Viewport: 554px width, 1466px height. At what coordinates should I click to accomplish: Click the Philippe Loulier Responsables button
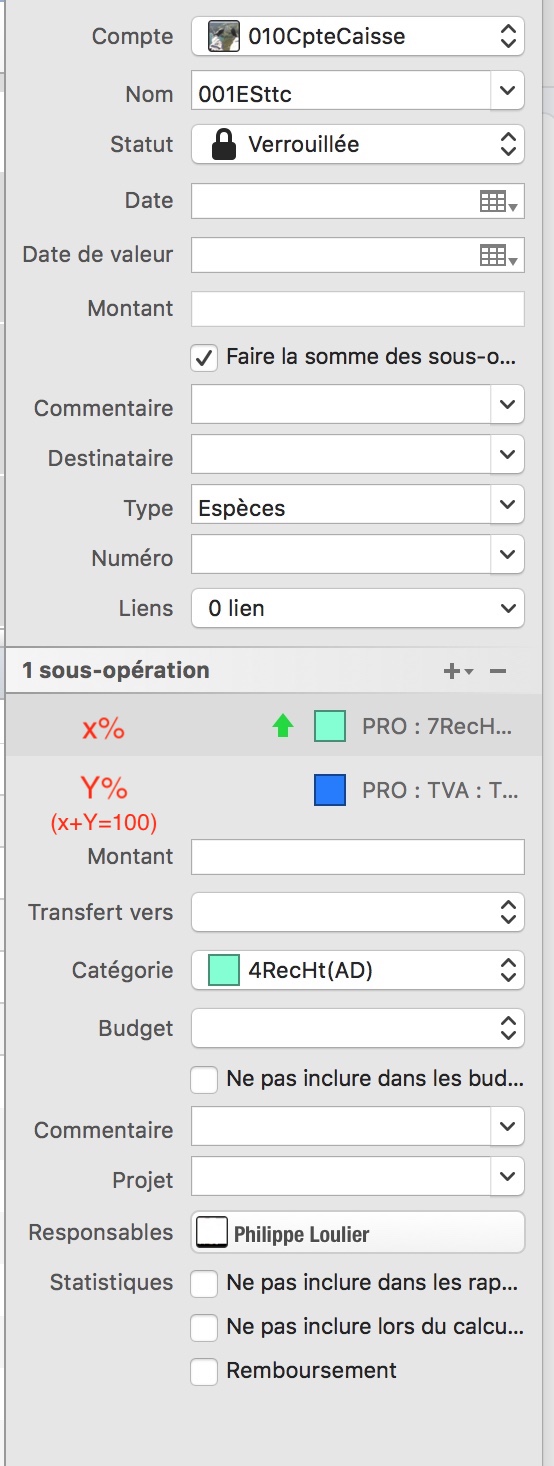(358, 1232)
